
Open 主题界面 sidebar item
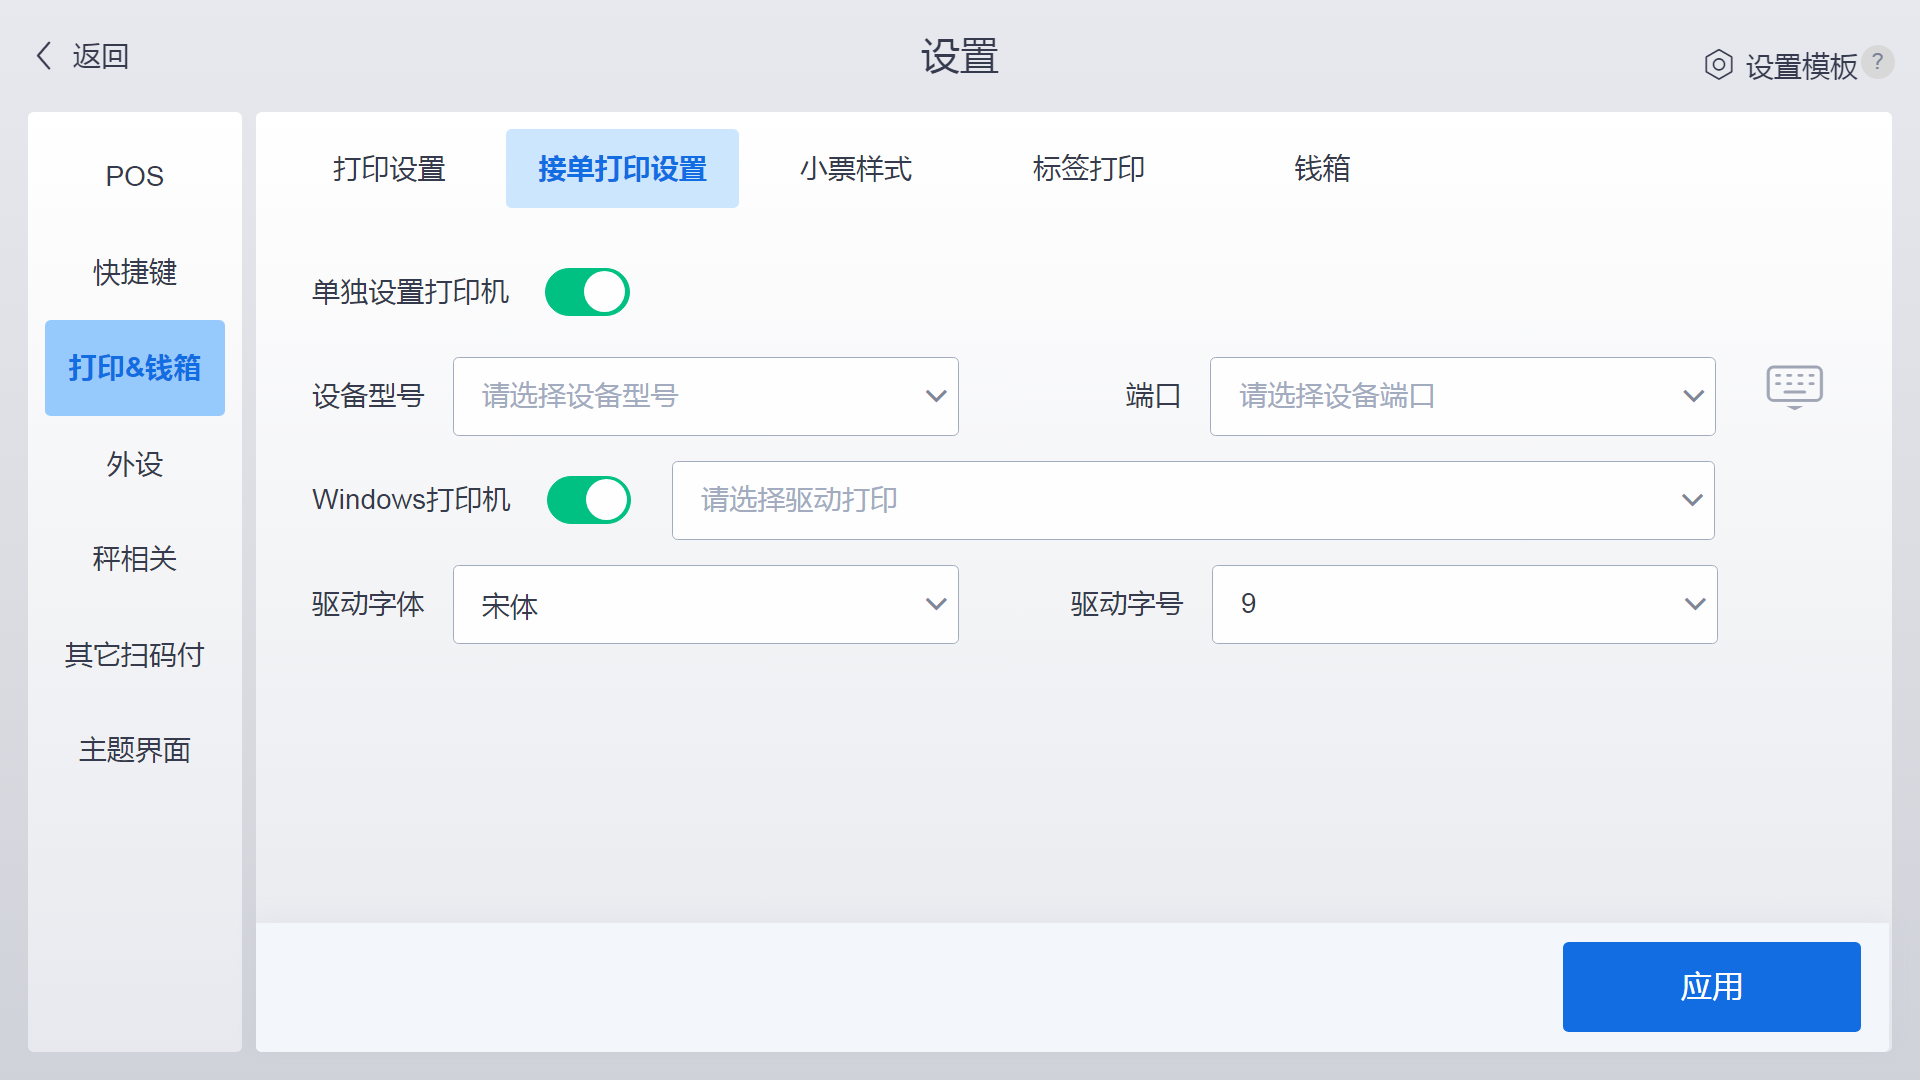134,750
